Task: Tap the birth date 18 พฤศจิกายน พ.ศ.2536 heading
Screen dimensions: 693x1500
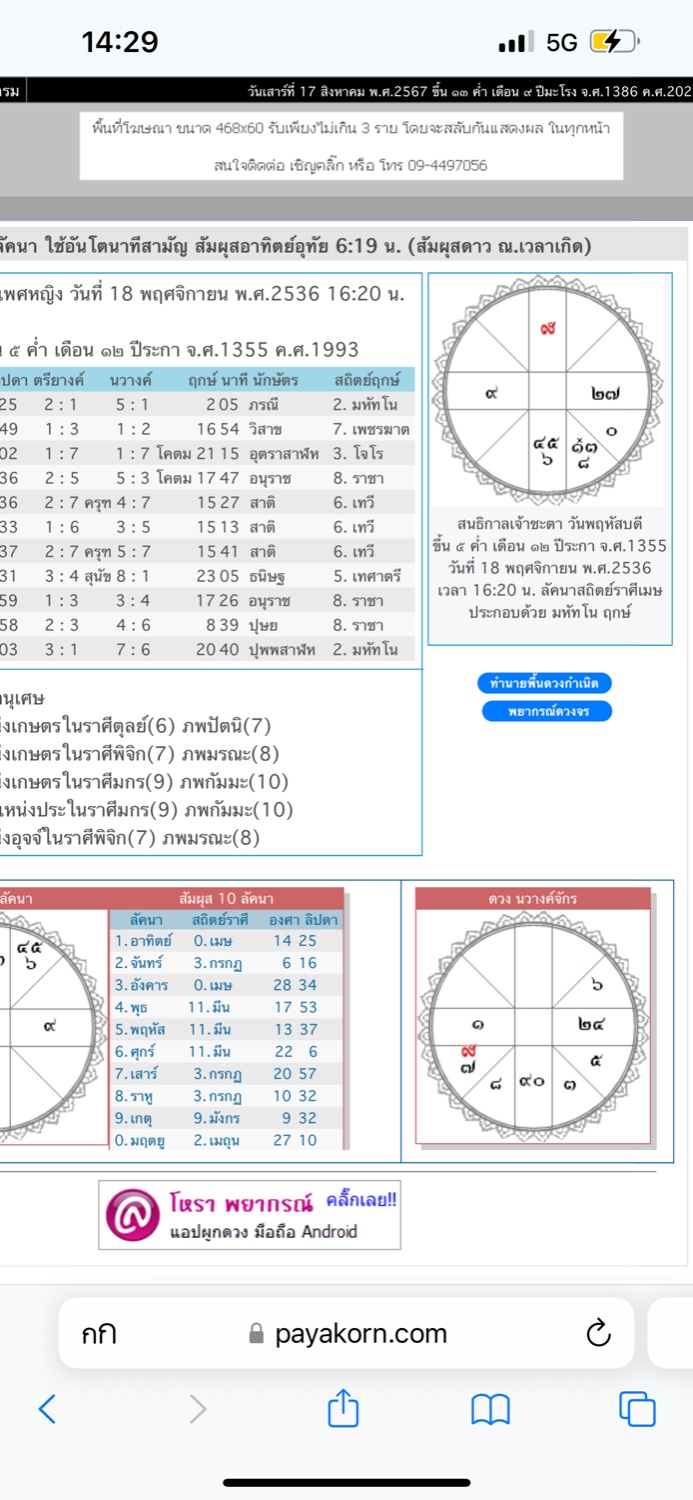Action: point(202,294)
